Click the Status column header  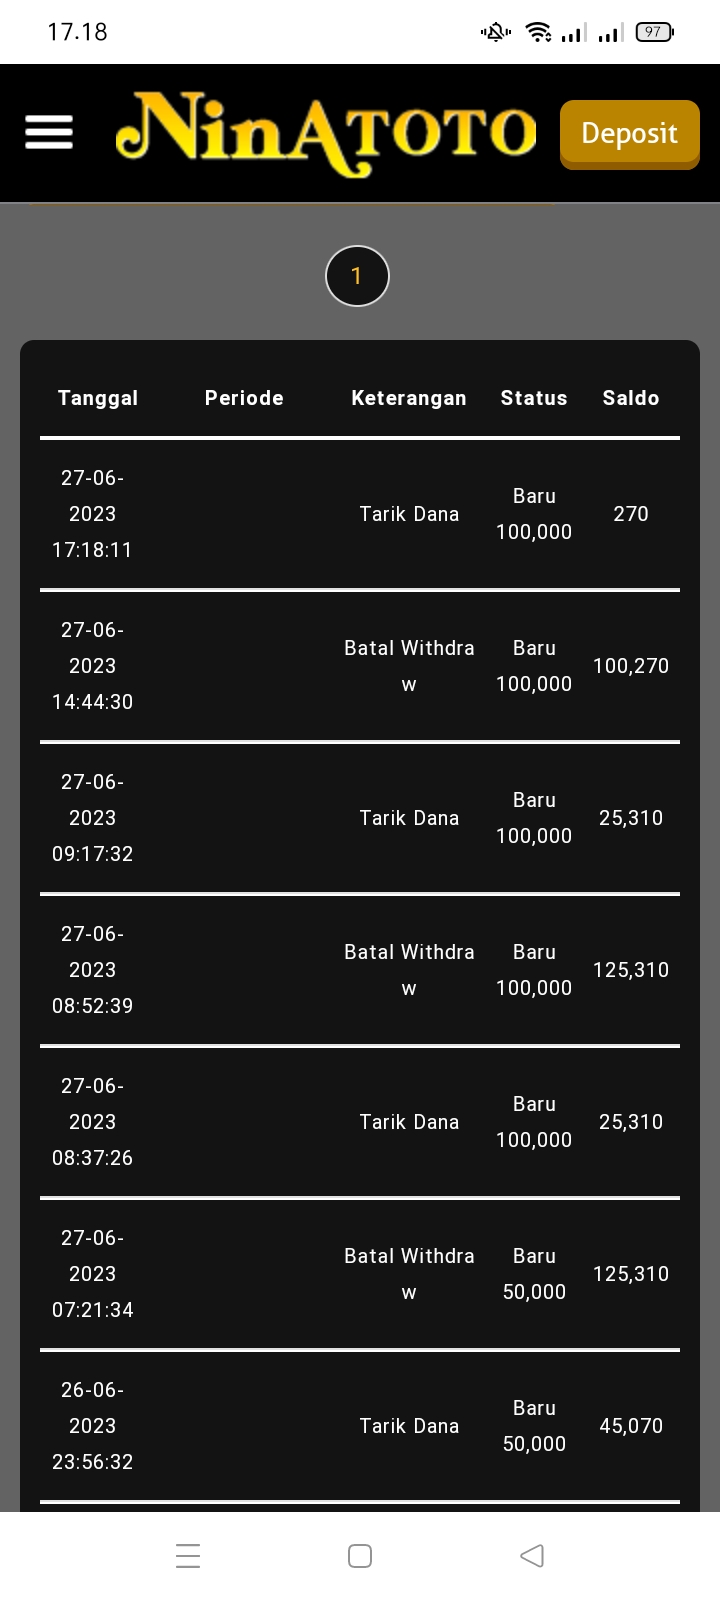[534, 398]
